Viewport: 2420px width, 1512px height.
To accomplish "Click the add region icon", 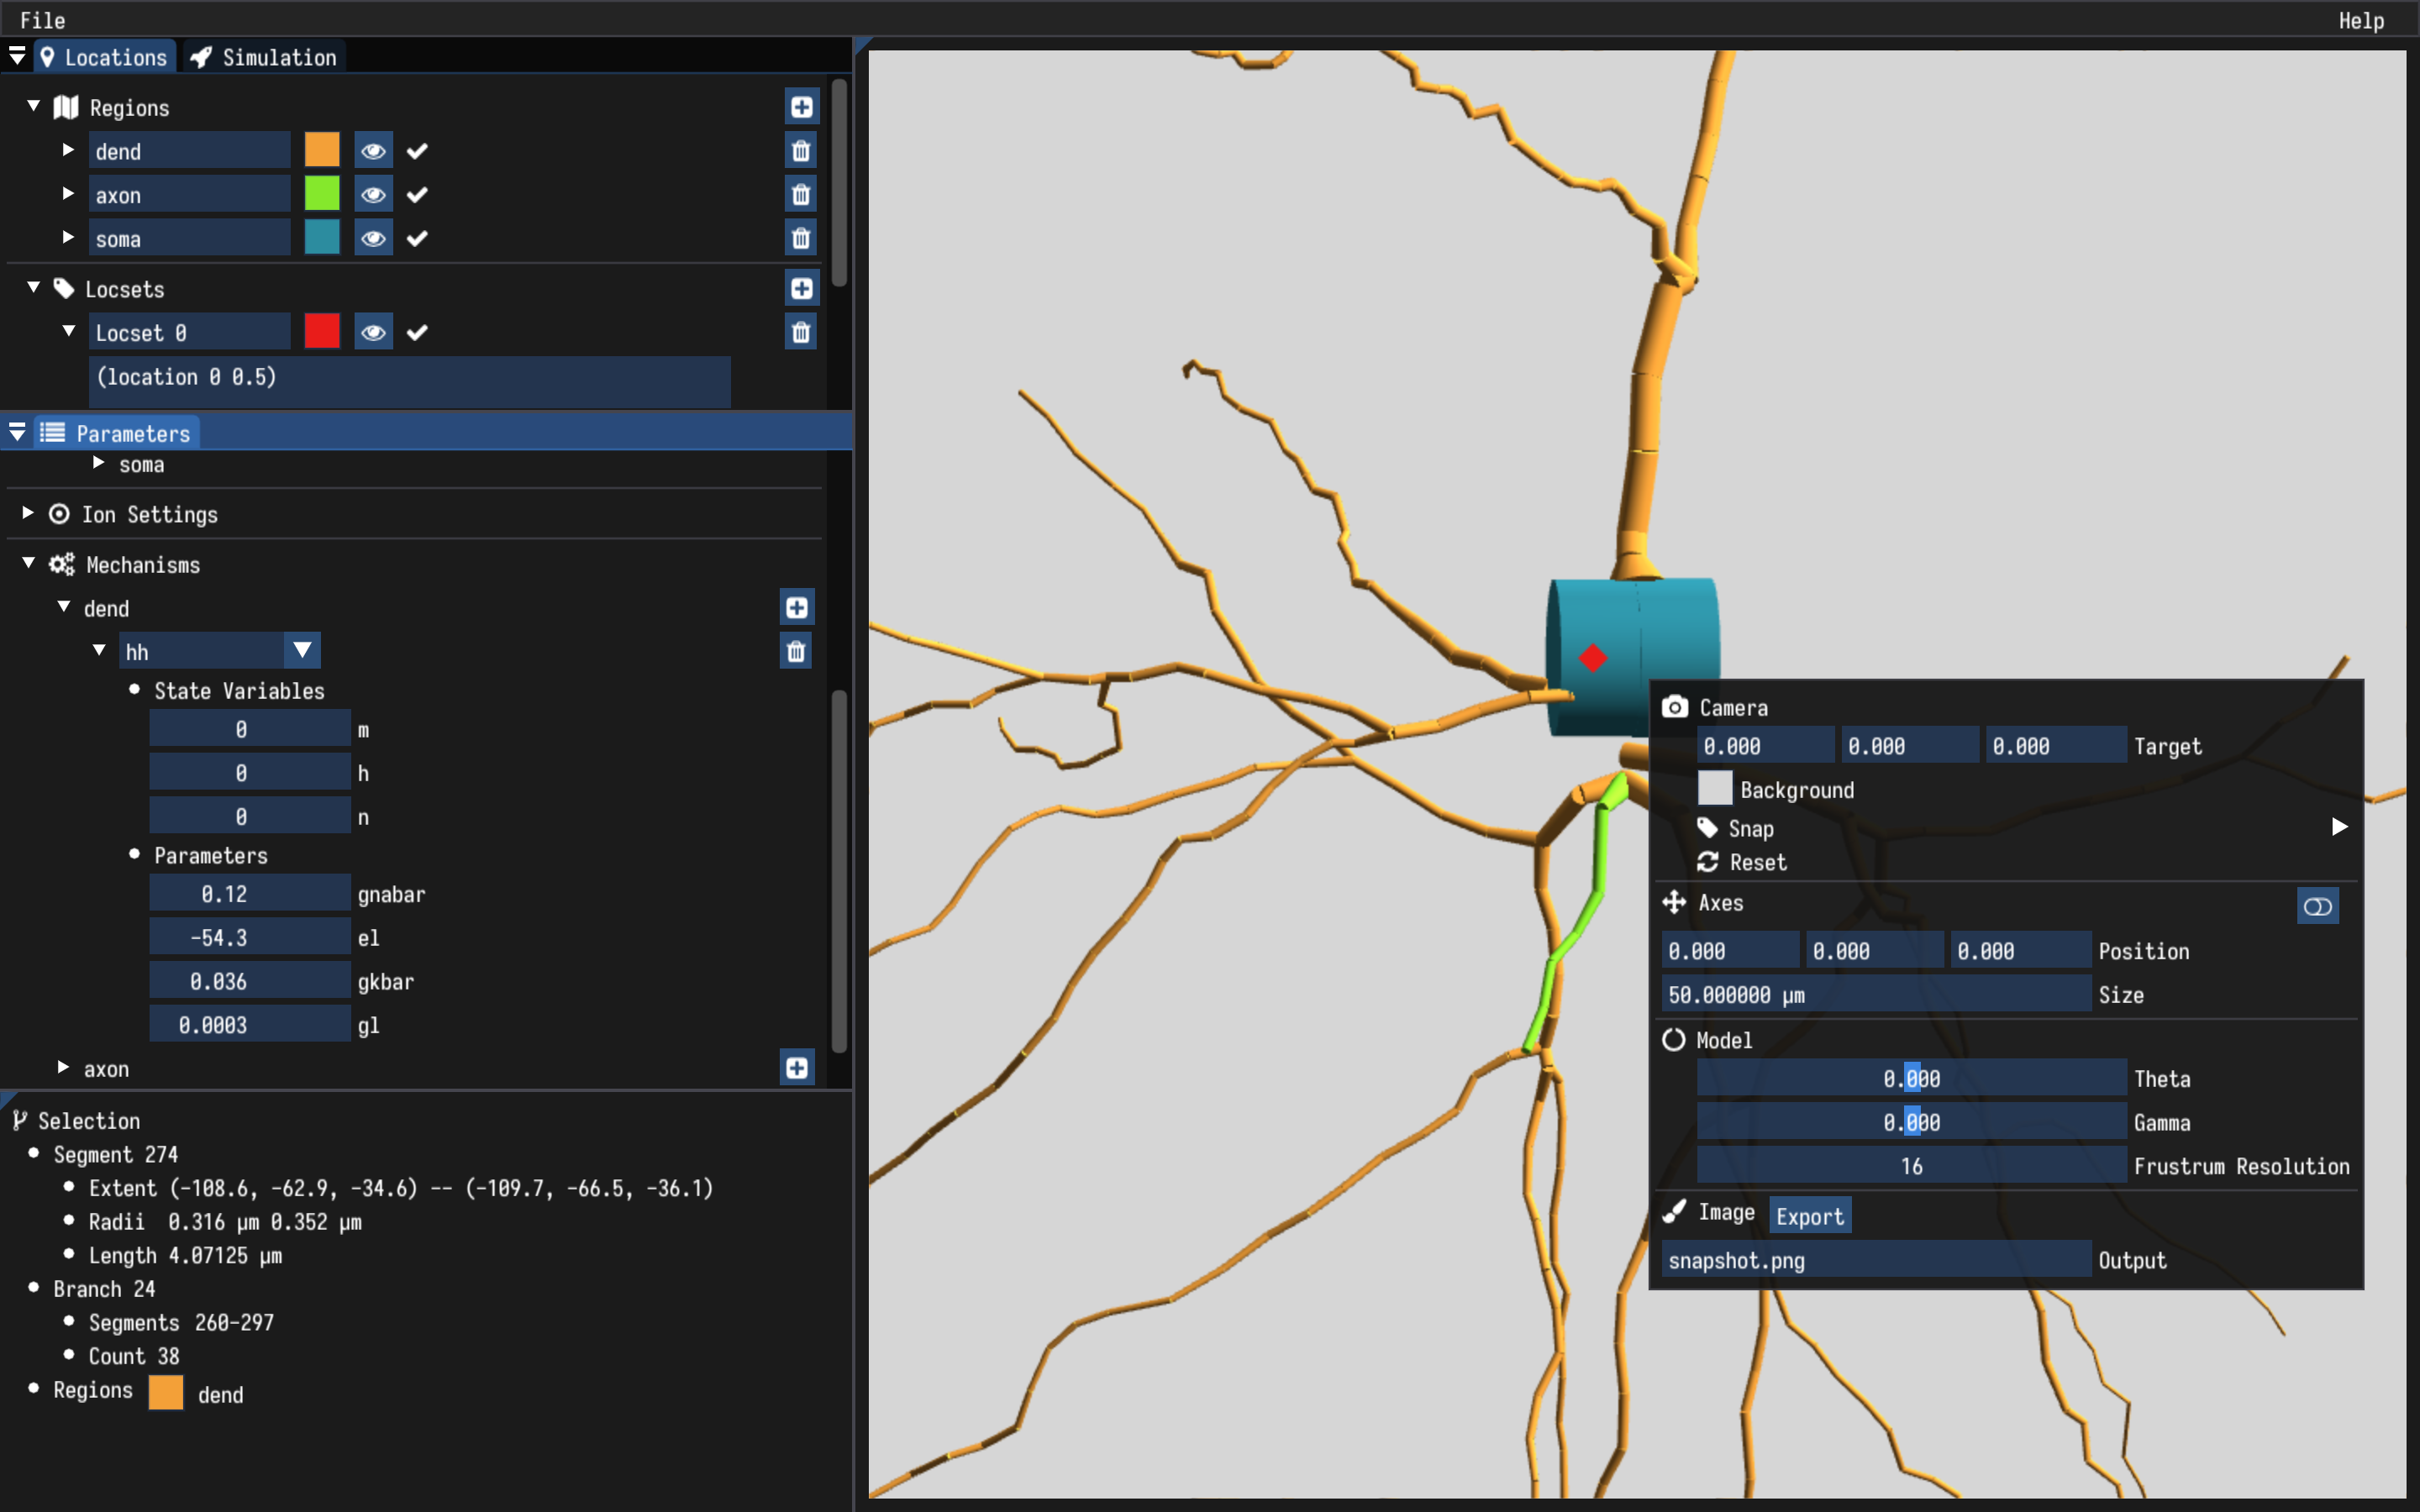I will [798, 108].
